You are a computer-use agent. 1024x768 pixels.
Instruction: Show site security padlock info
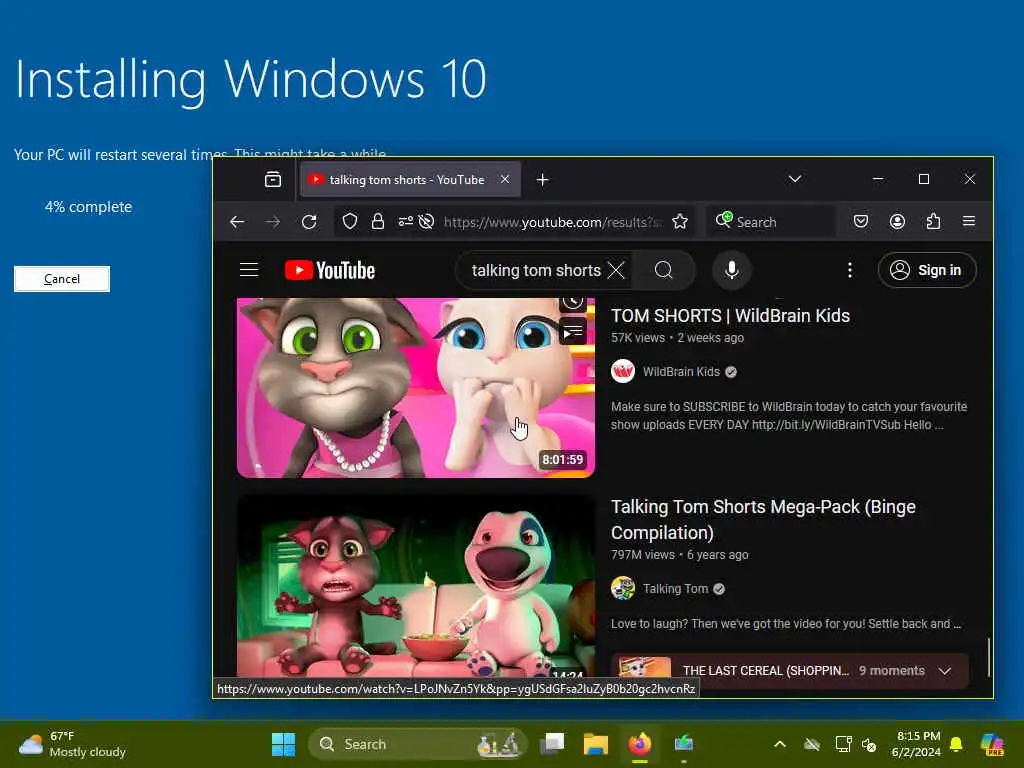click(377, 222)
